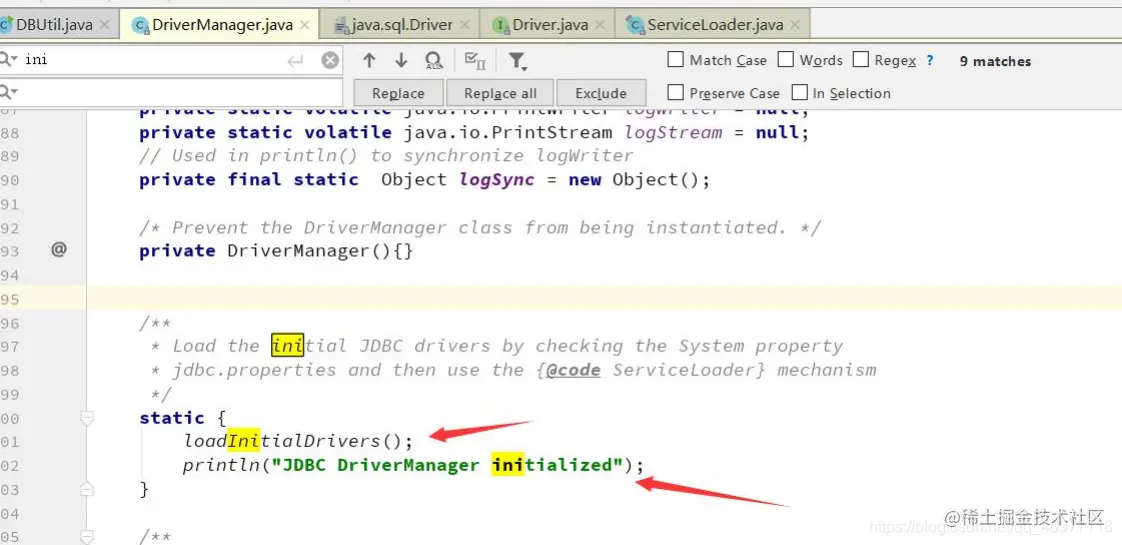The width and height of the screenshot is (1122, 545).
Task: Open replace history dropdown in replace field
Action: 9,92
